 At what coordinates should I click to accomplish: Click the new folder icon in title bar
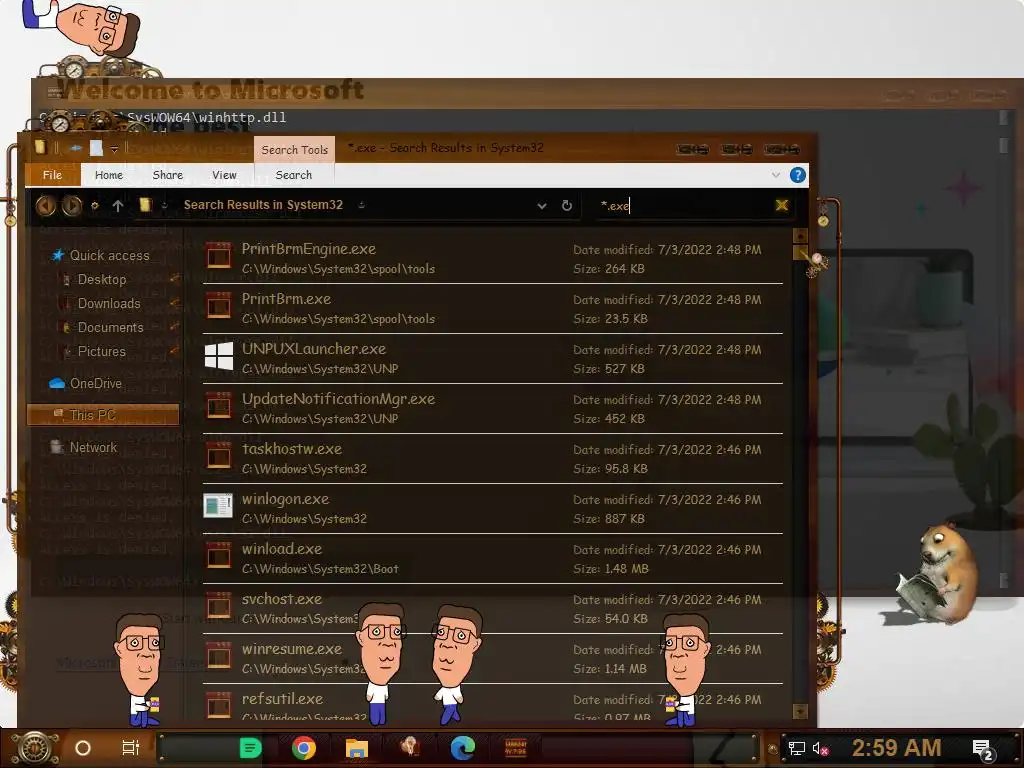point(97,148)
